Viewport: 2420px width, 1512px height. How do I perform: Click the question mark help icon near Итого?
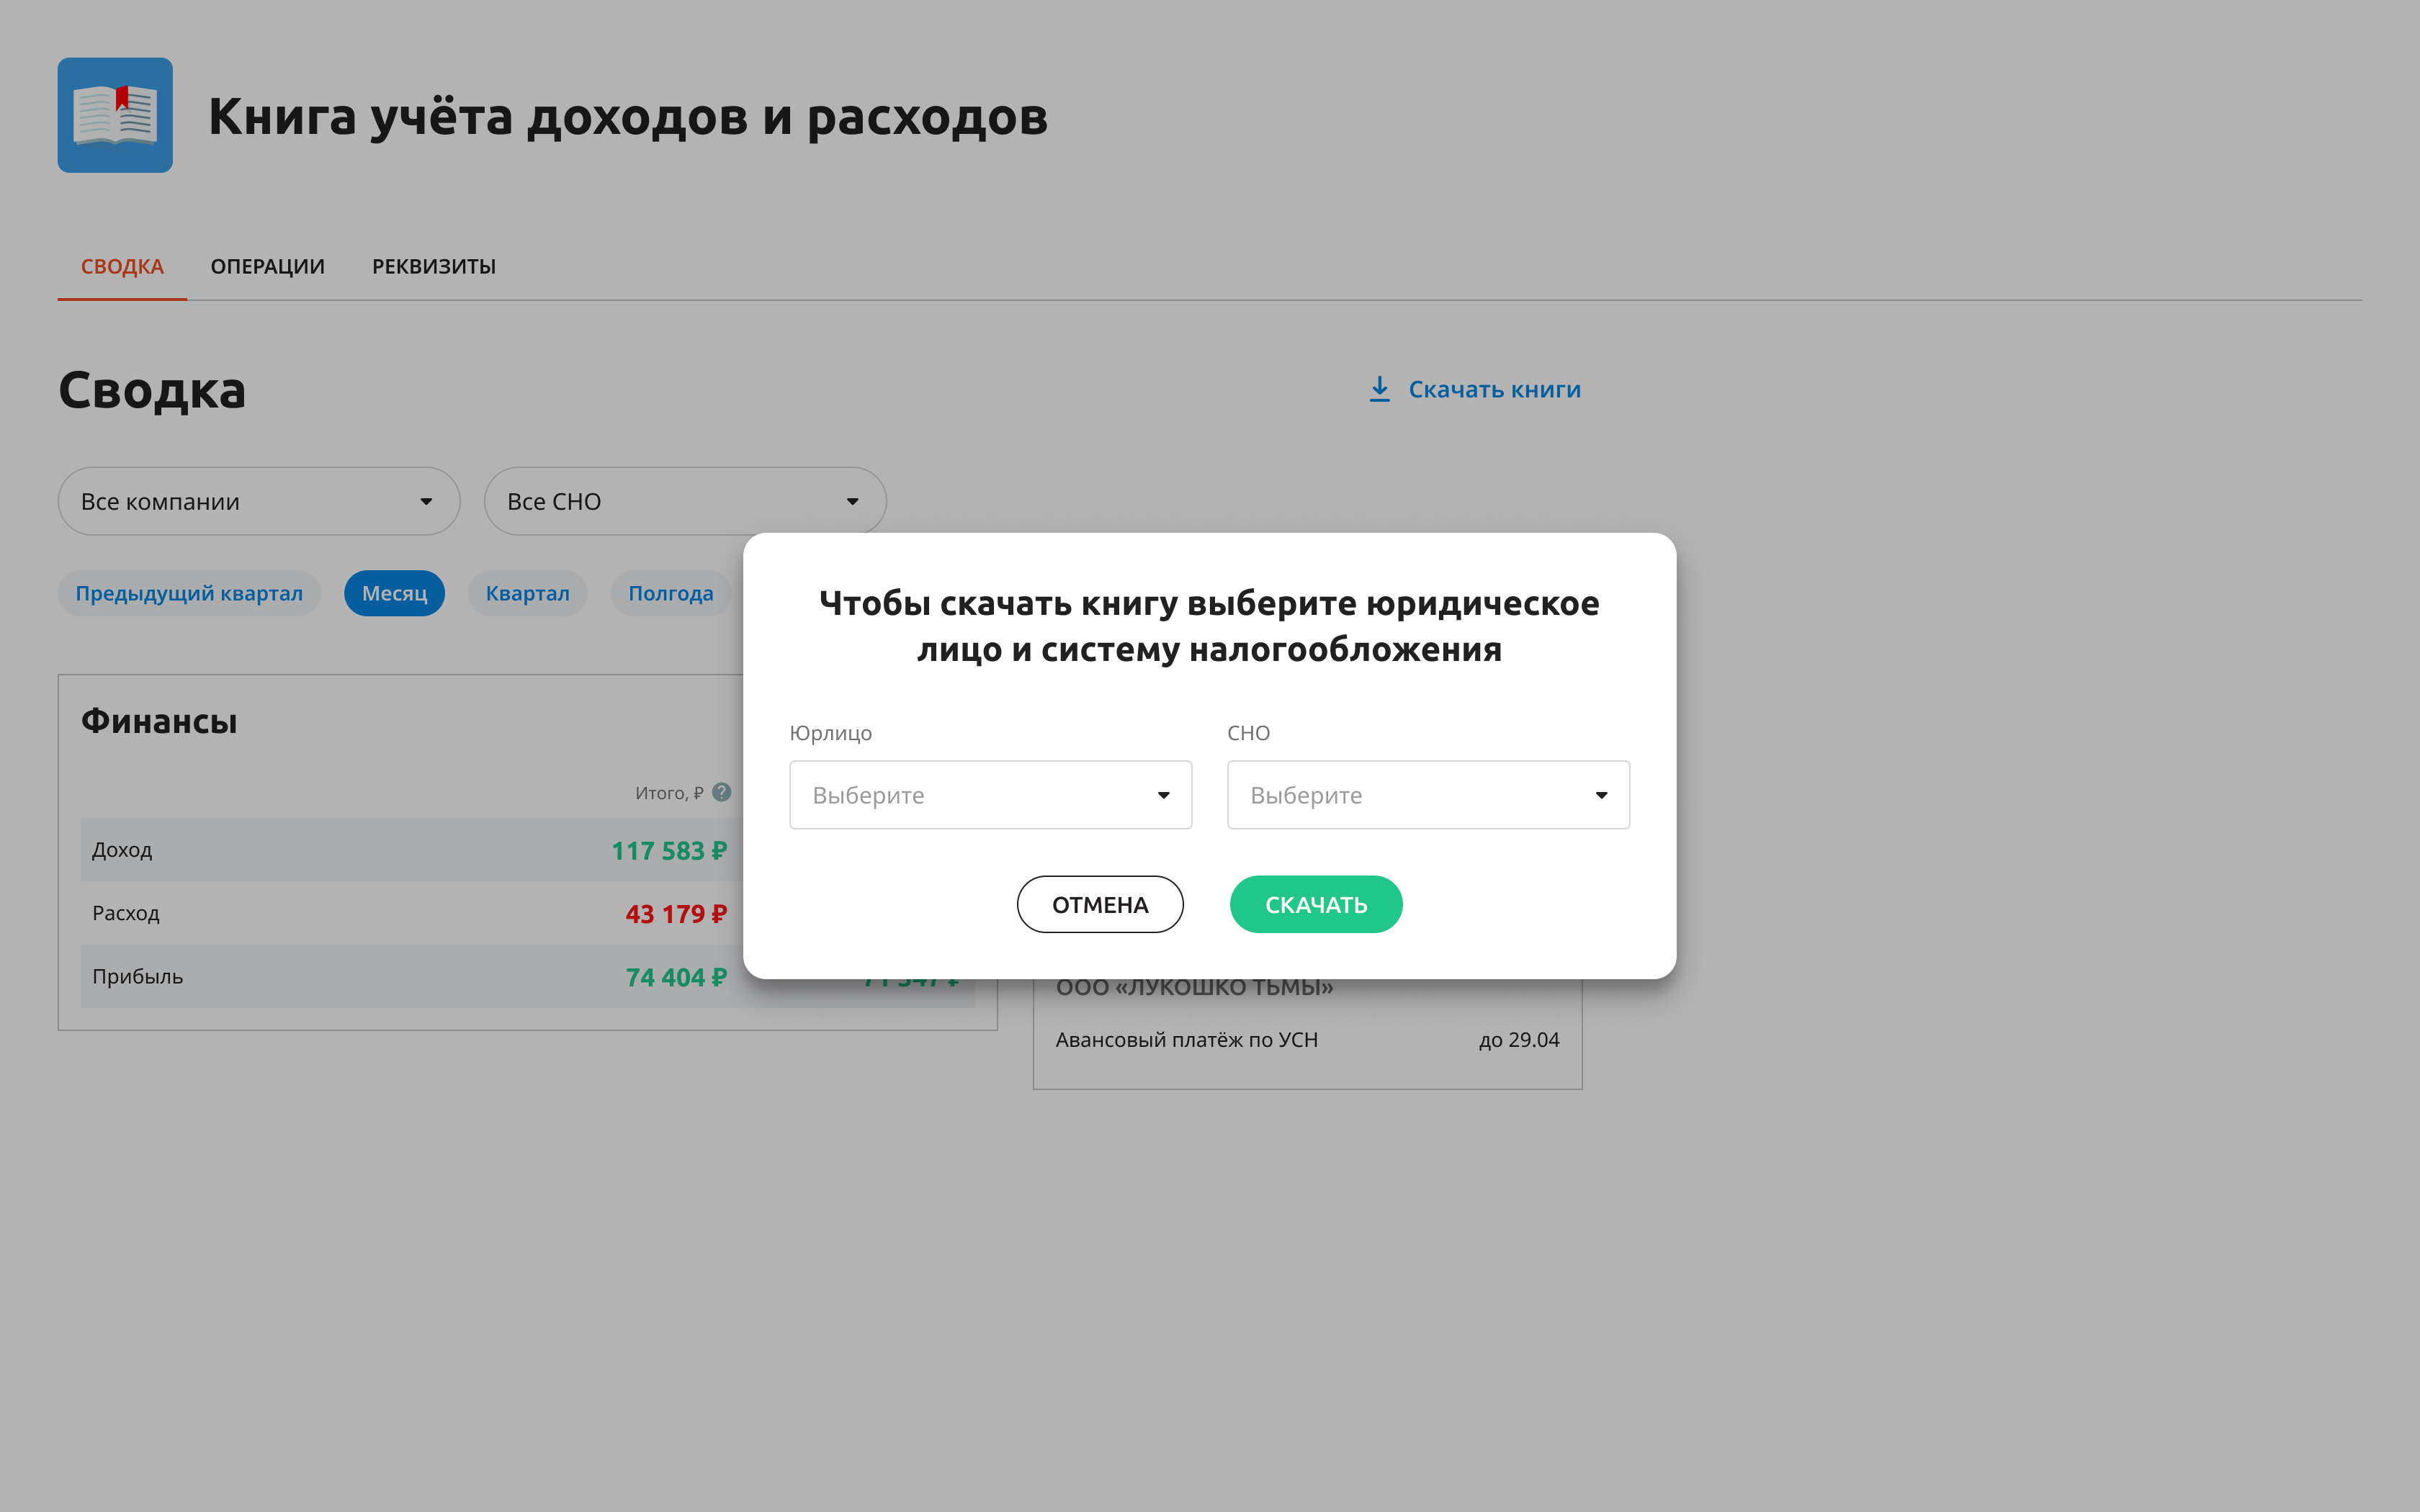coord(721,792)
